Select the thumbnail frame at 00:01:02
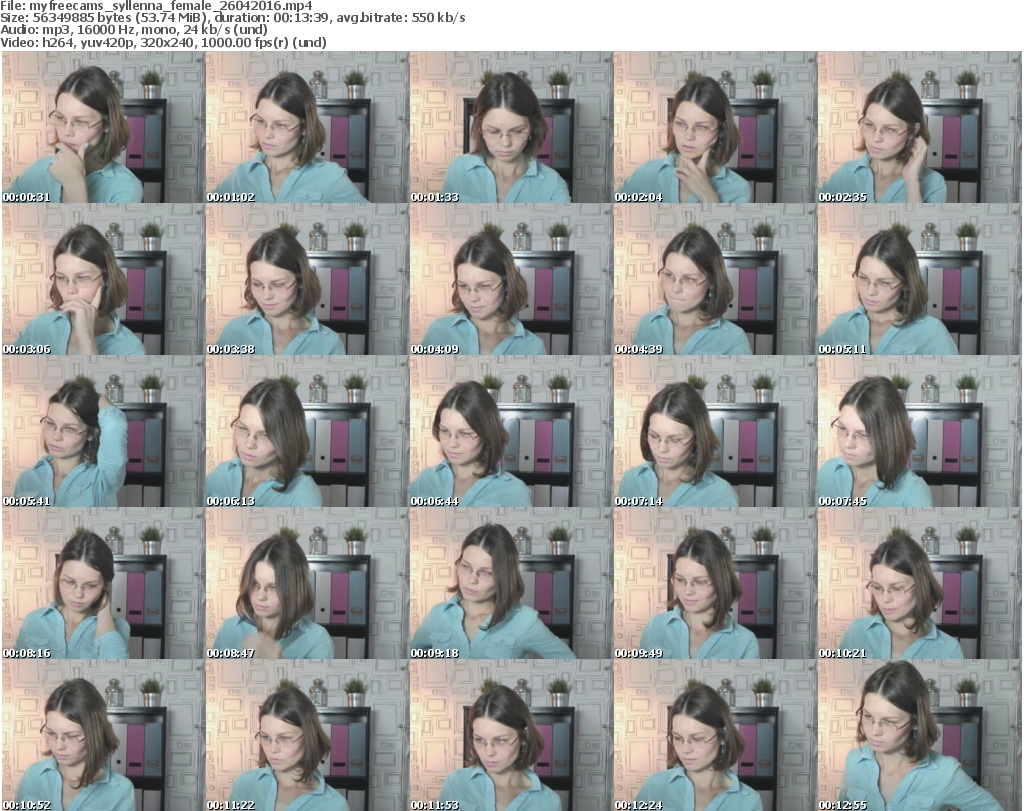Viewport: 1024px width, 811px height. 307,127
